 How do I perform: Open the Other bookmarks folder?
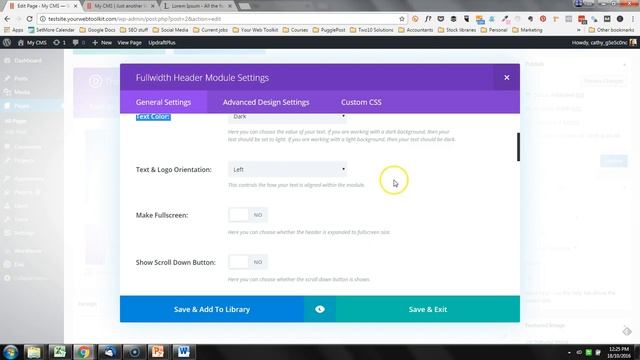click(x=611, y=30)
